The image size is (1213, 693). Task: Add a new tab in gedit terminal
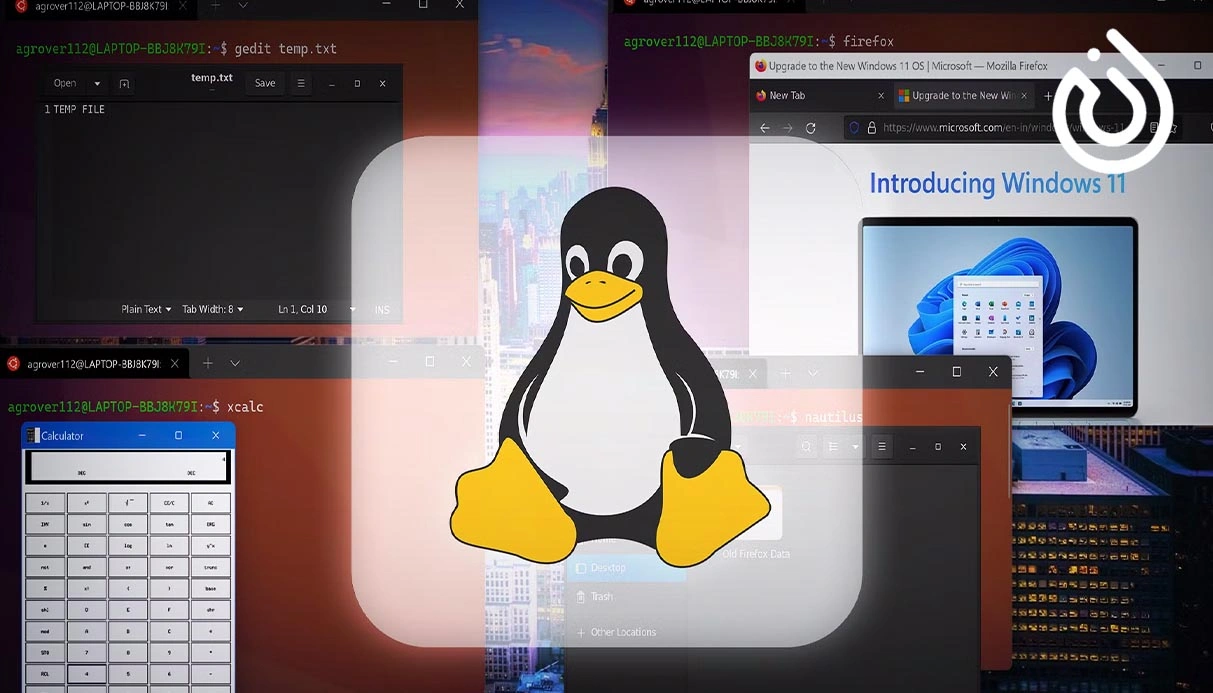coord(215,5)
